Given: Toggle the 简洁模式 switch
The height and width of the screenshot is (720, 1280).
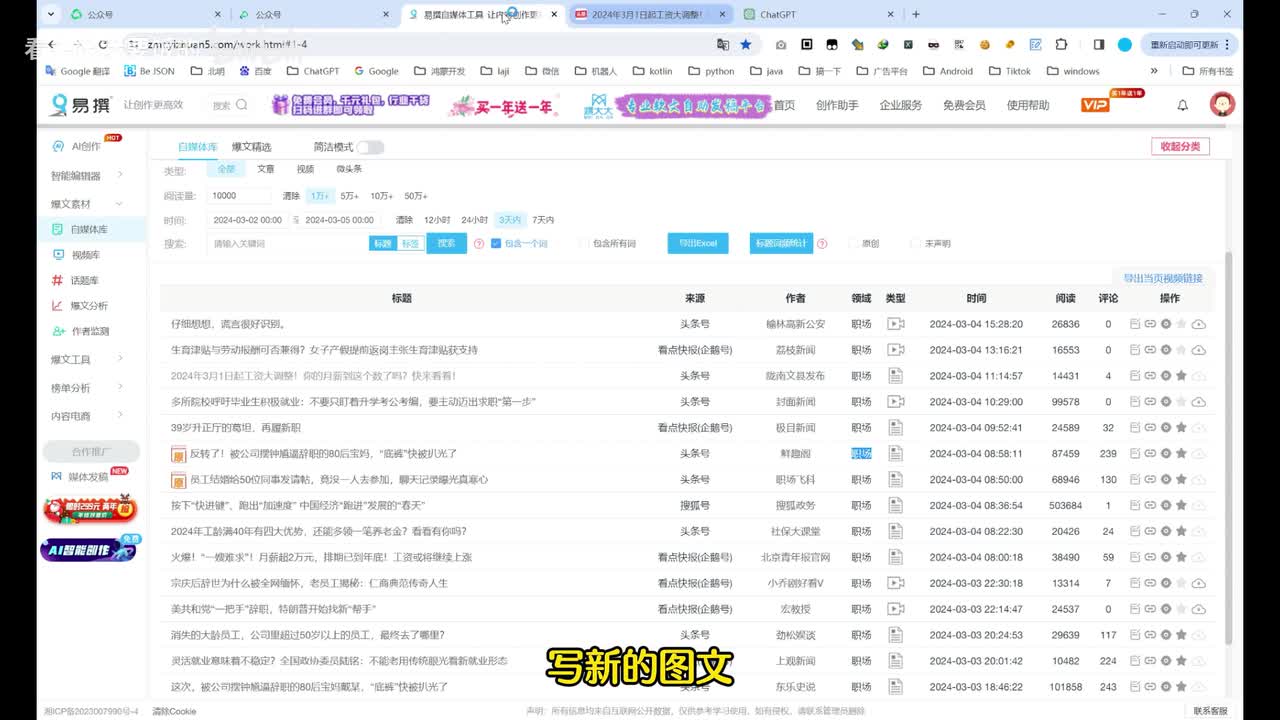Looking at the screenshot, I should (x=370, y=147).
